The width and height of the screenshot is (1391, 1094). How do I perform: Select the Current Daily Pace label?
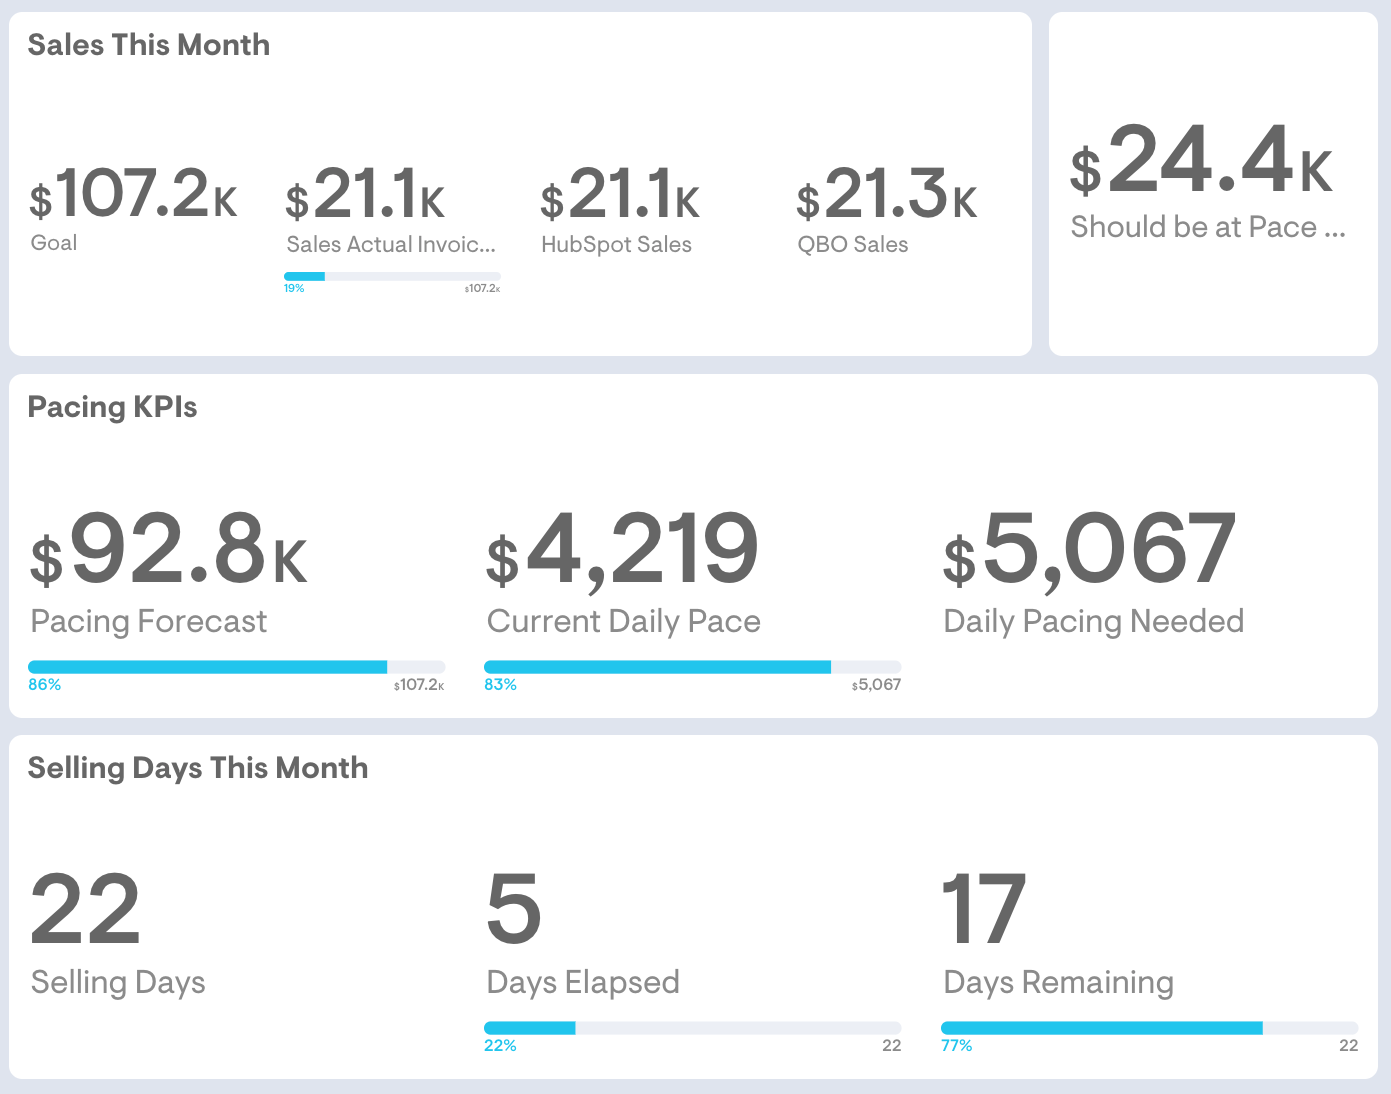(x=624, y=622)
